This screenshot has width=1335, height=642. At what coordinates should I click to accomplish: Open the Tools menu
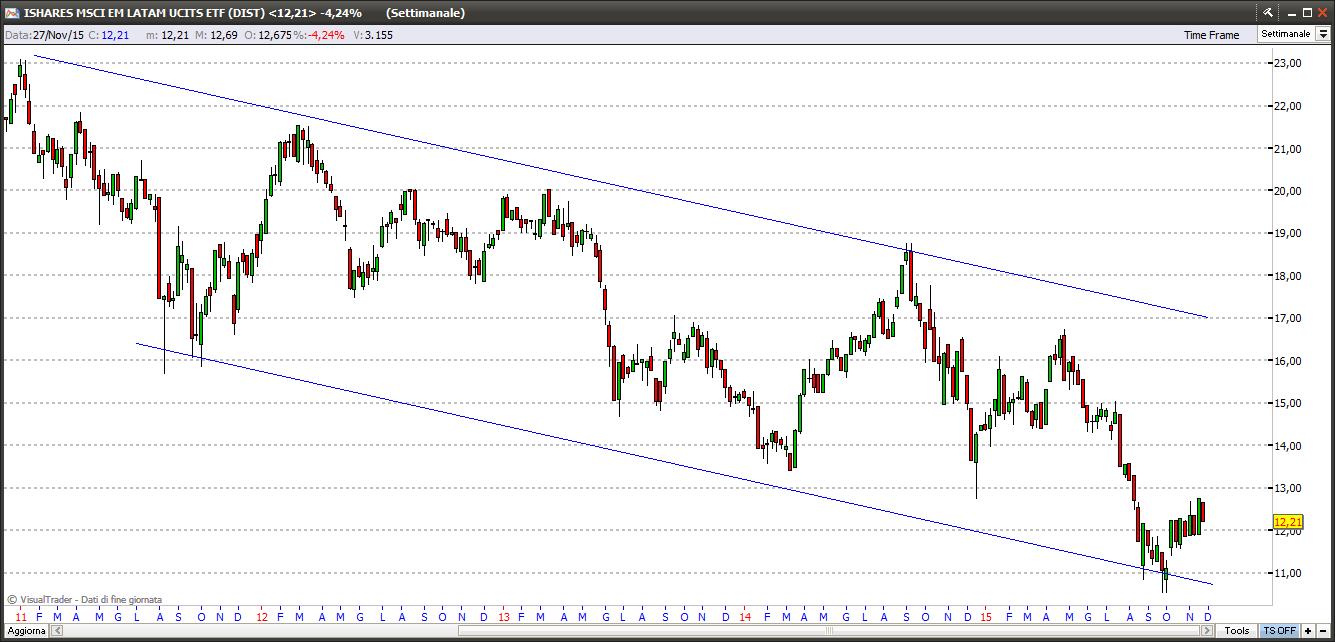[x=1237, y=631]
